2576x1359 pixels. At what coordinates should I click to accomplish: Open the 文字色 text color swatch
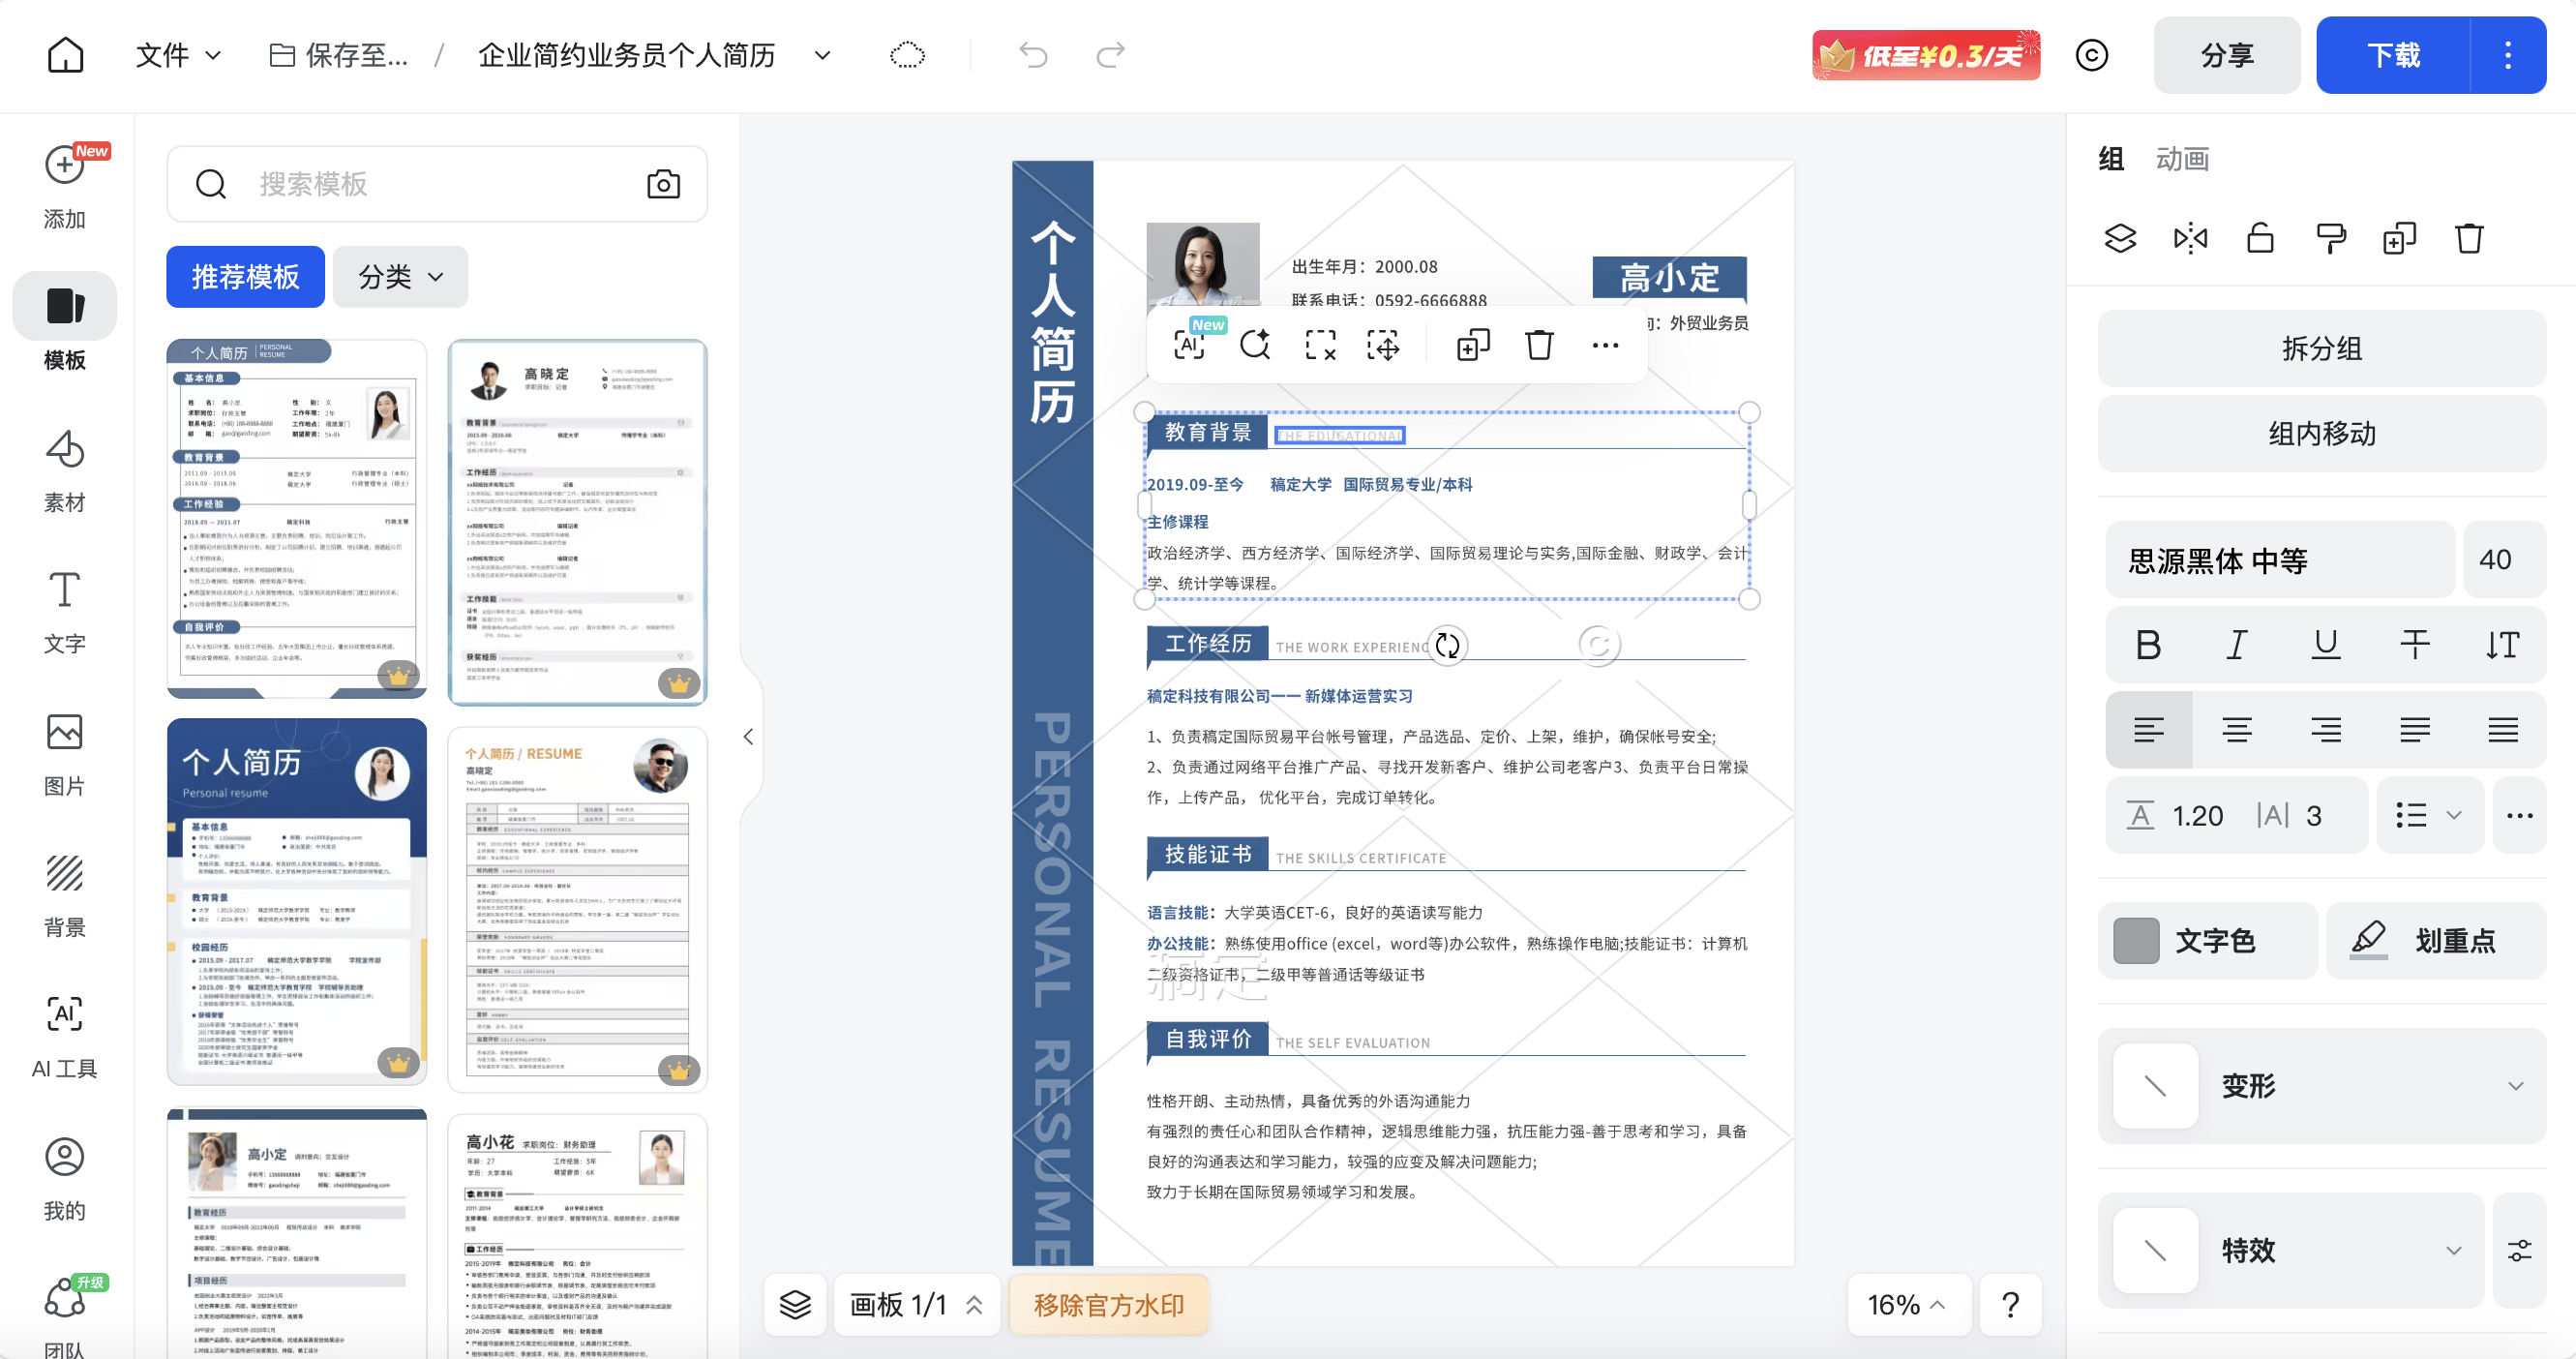point(2137,941)
